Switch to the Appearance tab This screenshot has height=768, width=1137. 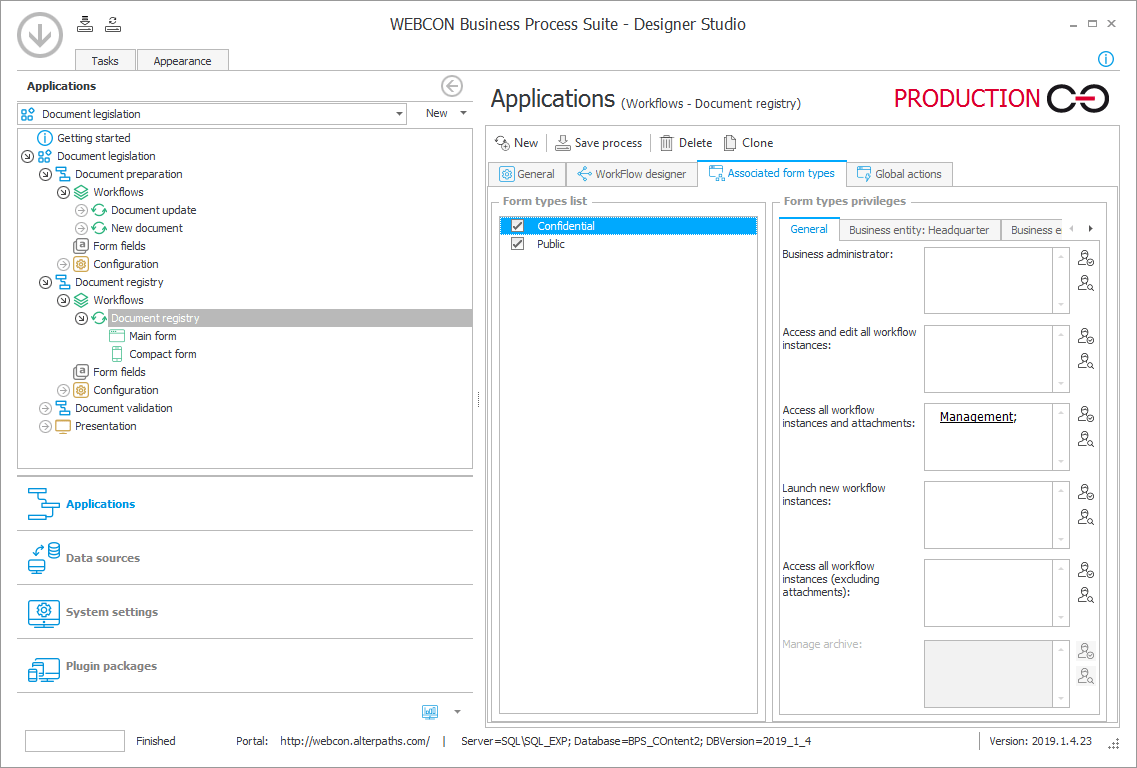click(x=183, y=60)
